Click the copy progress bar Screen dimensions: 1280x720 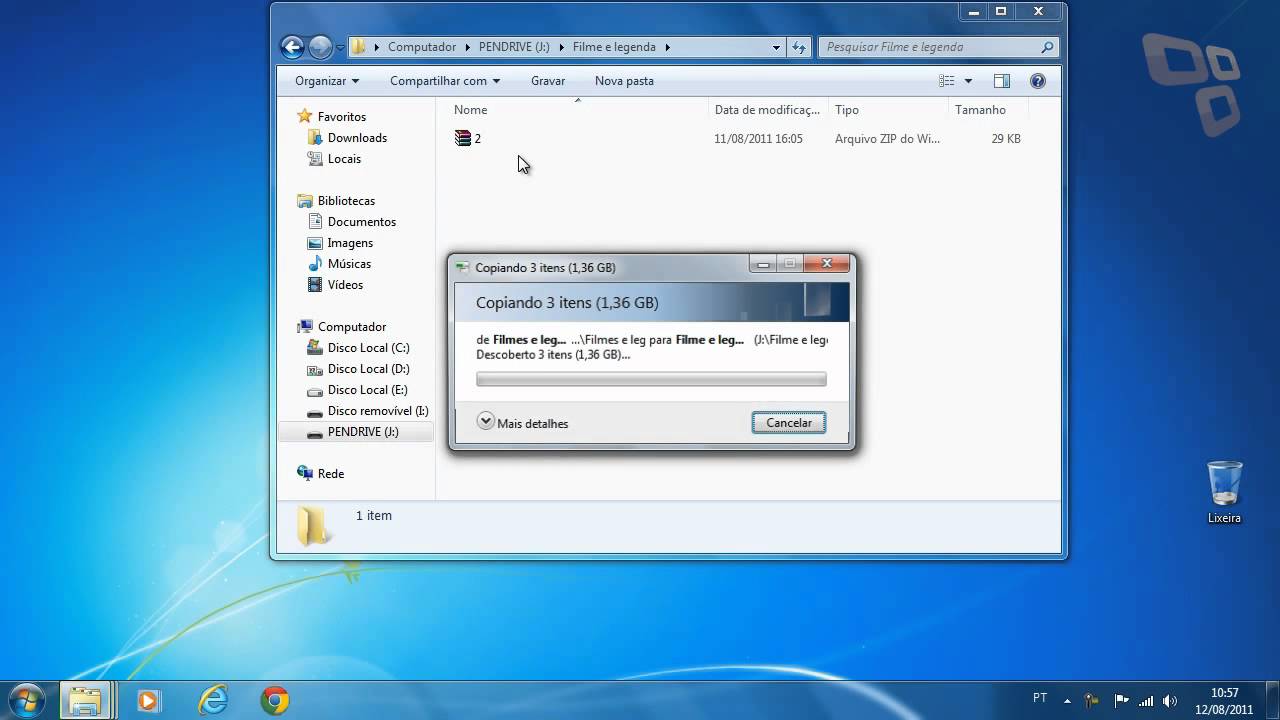651,379
